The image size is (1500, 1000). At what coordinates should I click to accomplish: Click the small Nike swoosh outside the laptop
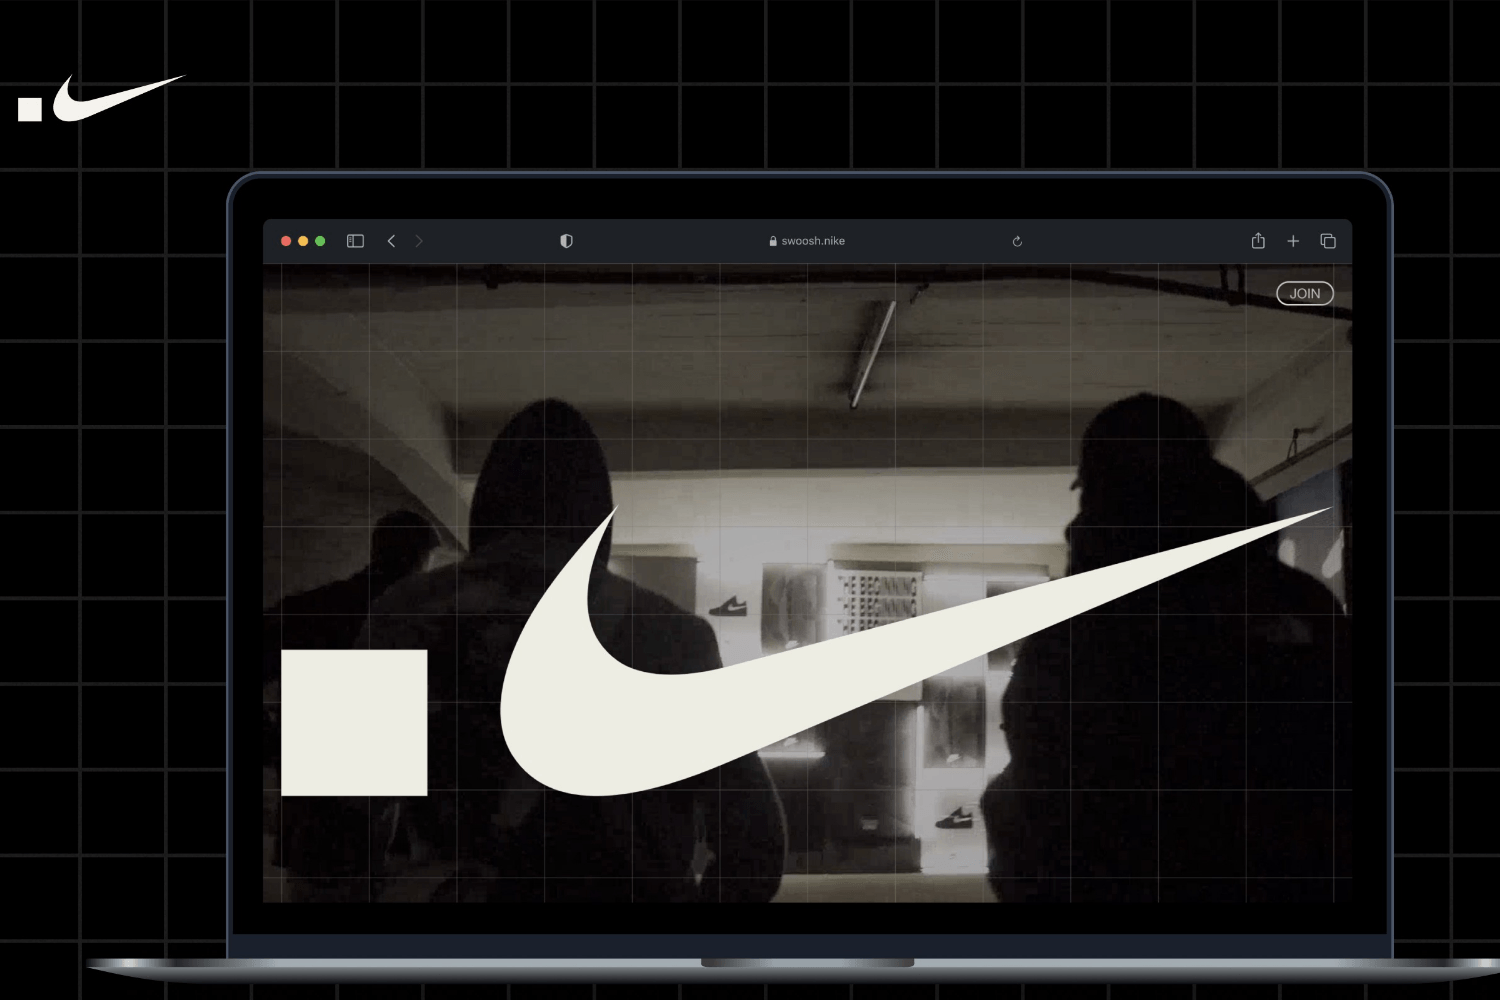(x=110, y=100)
